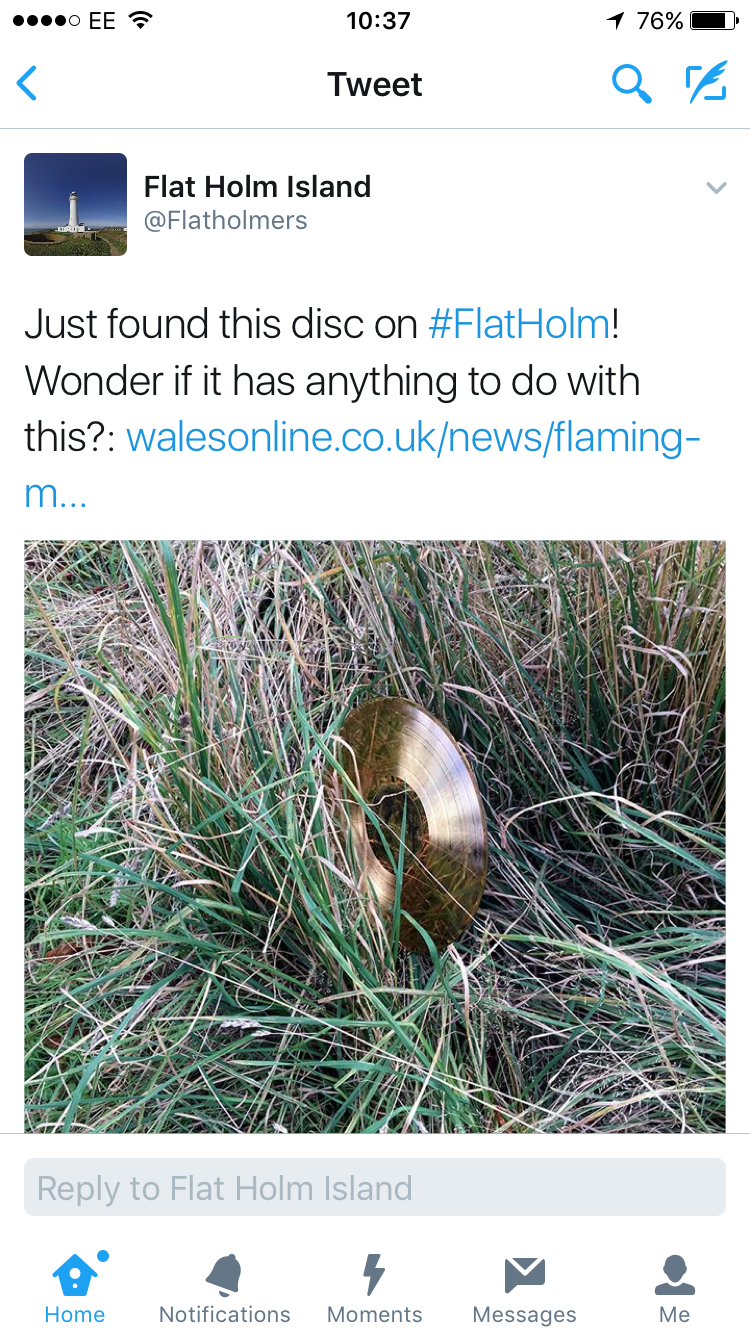Tap the Reply to Flat Holm Island field
The width and height of the screenshot is (750, 1334).
click(375, 1188)
